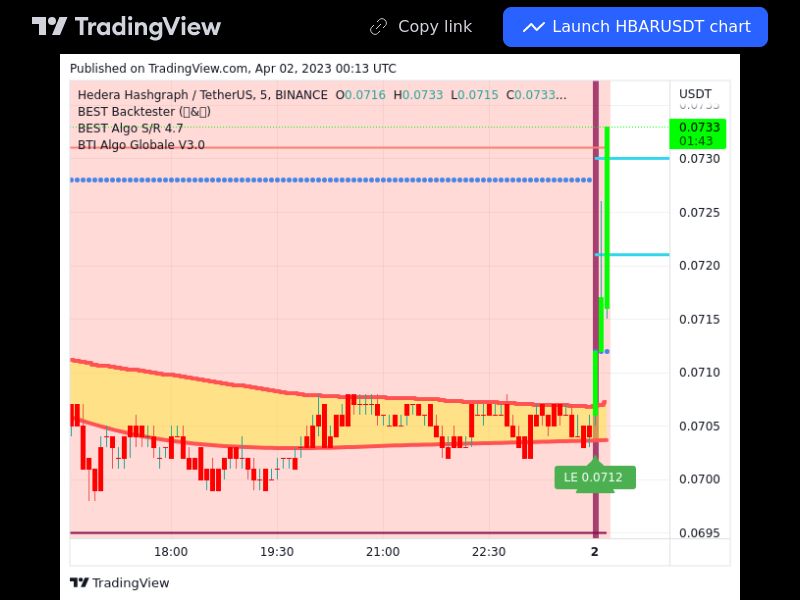Click the 0.0695 price axis value
800x600 pixels.
point(699,533)
